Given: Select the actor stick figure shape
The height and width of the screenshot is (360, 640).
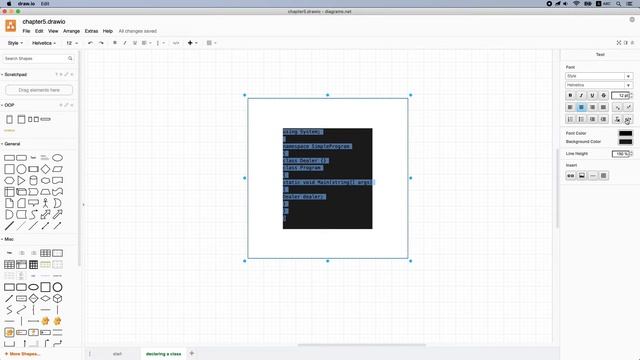Looking at the screenshot, I should (x=45, y=203).
